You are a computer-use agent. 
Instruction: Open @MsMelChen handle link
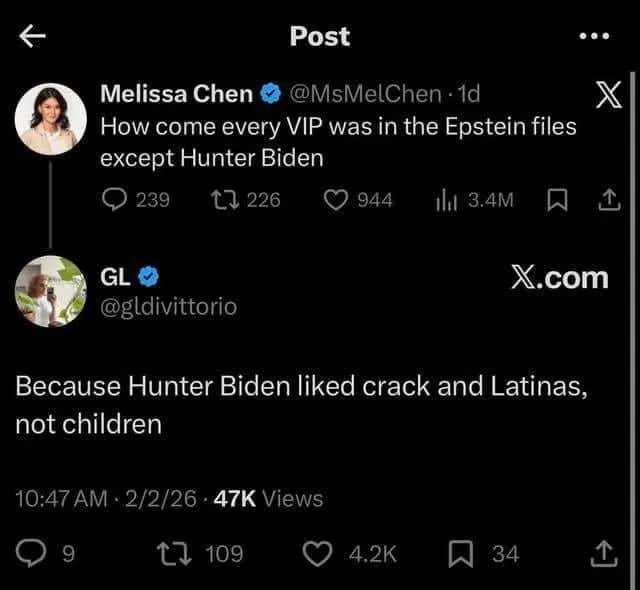tap(366, 94)
